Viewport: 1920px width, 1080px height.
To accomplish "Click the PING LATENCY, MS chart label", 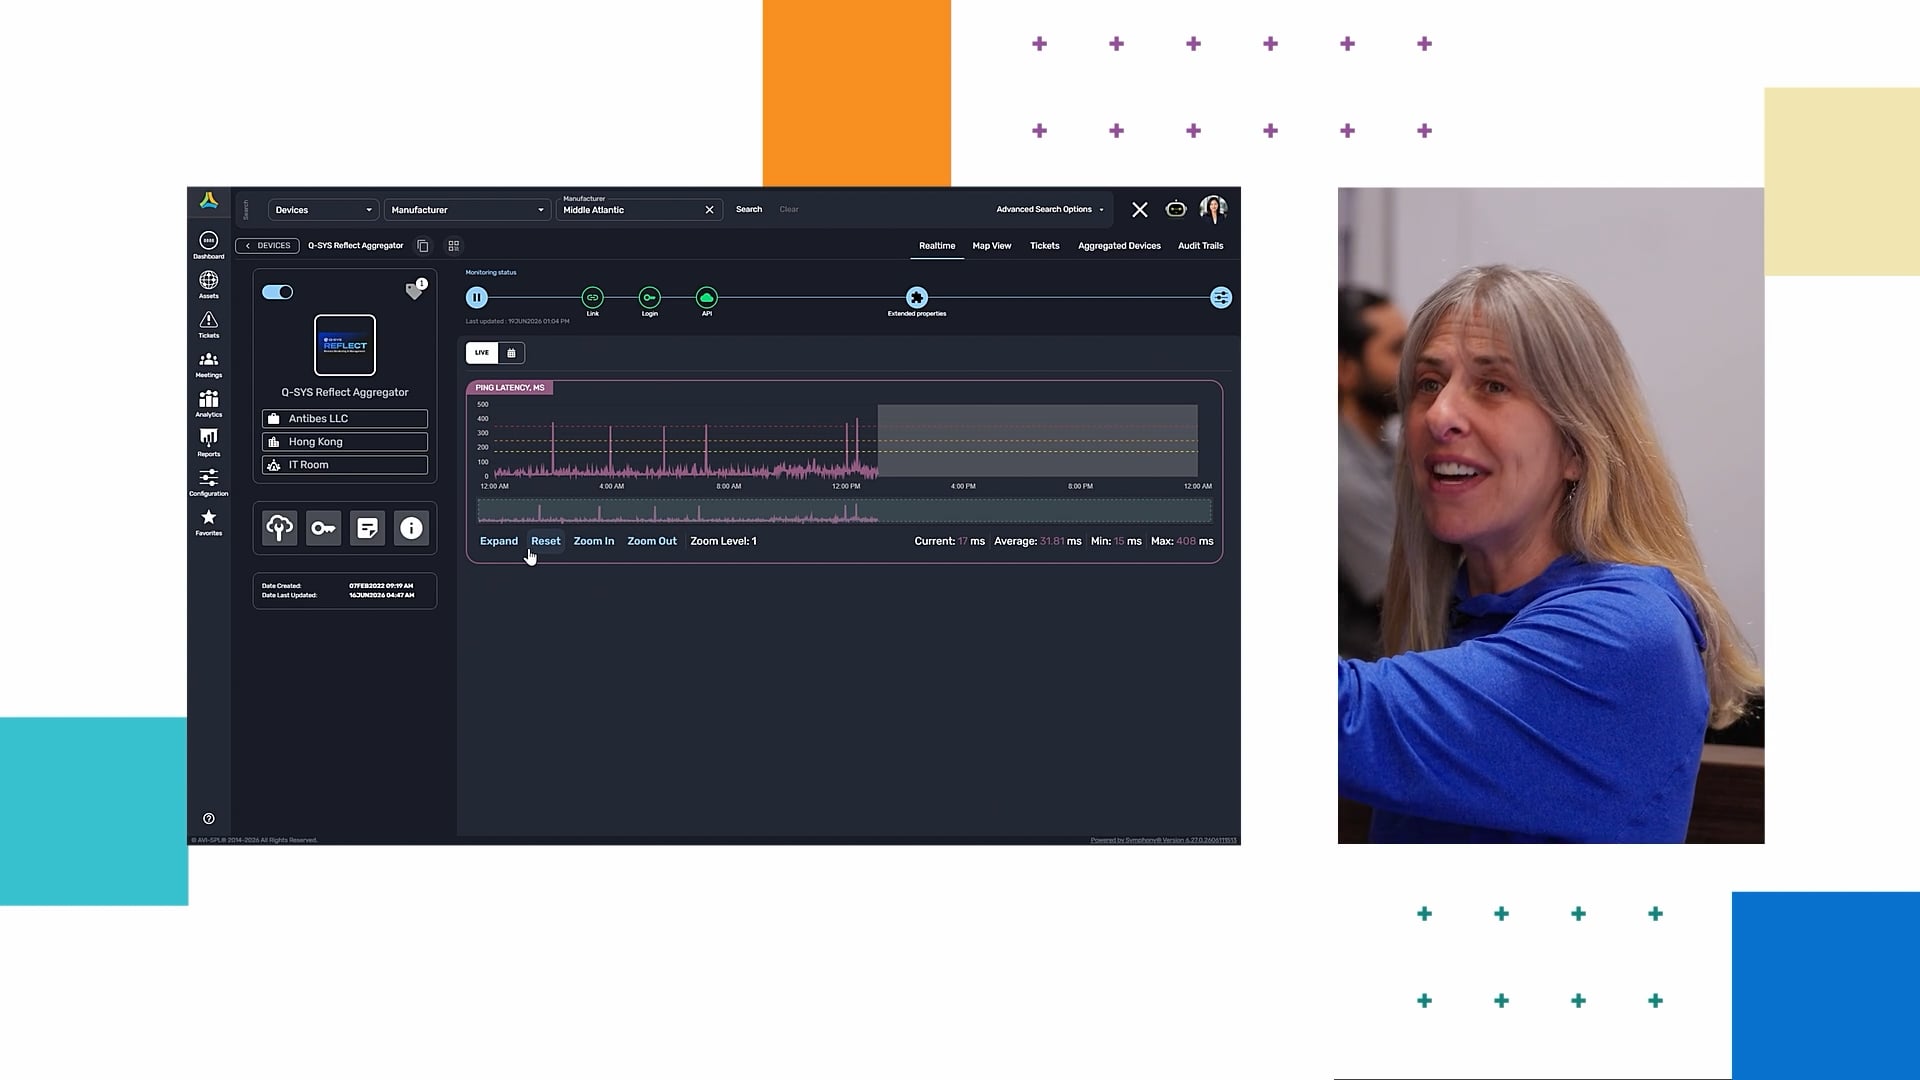I will point(510,388).
